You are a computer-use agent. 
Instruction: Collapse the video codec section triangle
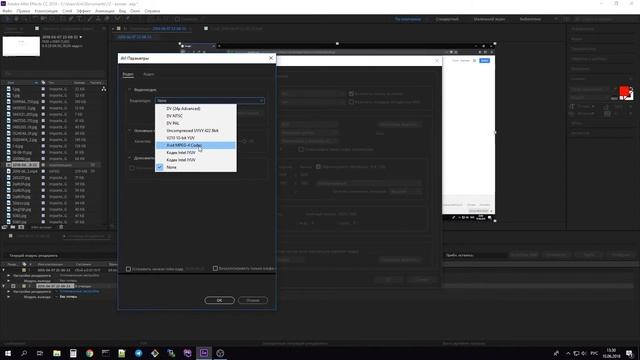point(130,90)
